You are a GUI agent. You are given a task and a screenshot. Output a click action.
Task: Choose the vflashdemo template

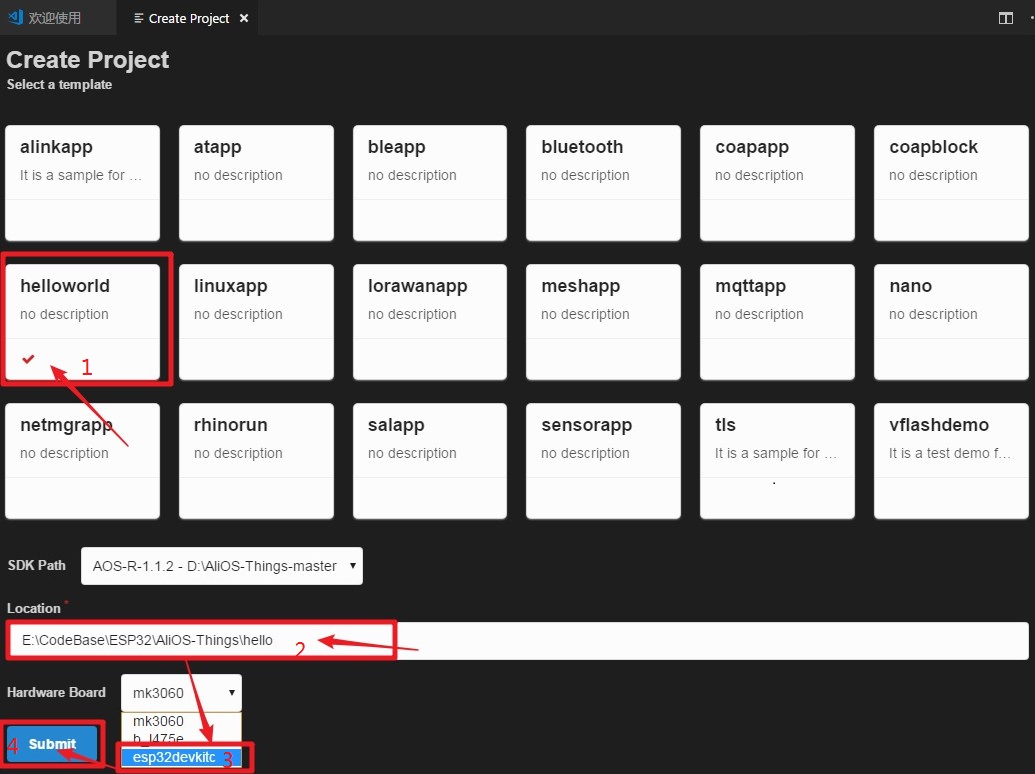pyautogui.click(x=951, y=461)
